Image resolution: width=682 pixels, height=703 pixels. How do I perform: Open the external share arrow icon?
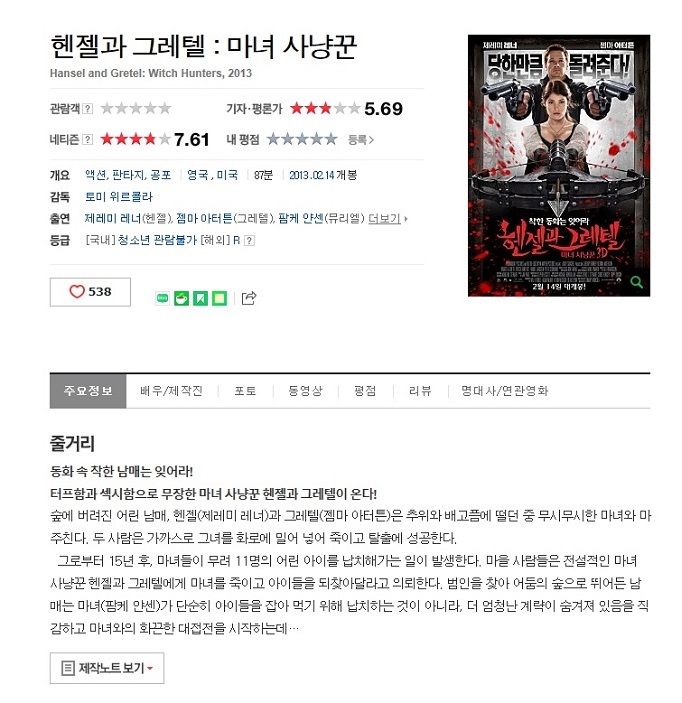(249, 298)
